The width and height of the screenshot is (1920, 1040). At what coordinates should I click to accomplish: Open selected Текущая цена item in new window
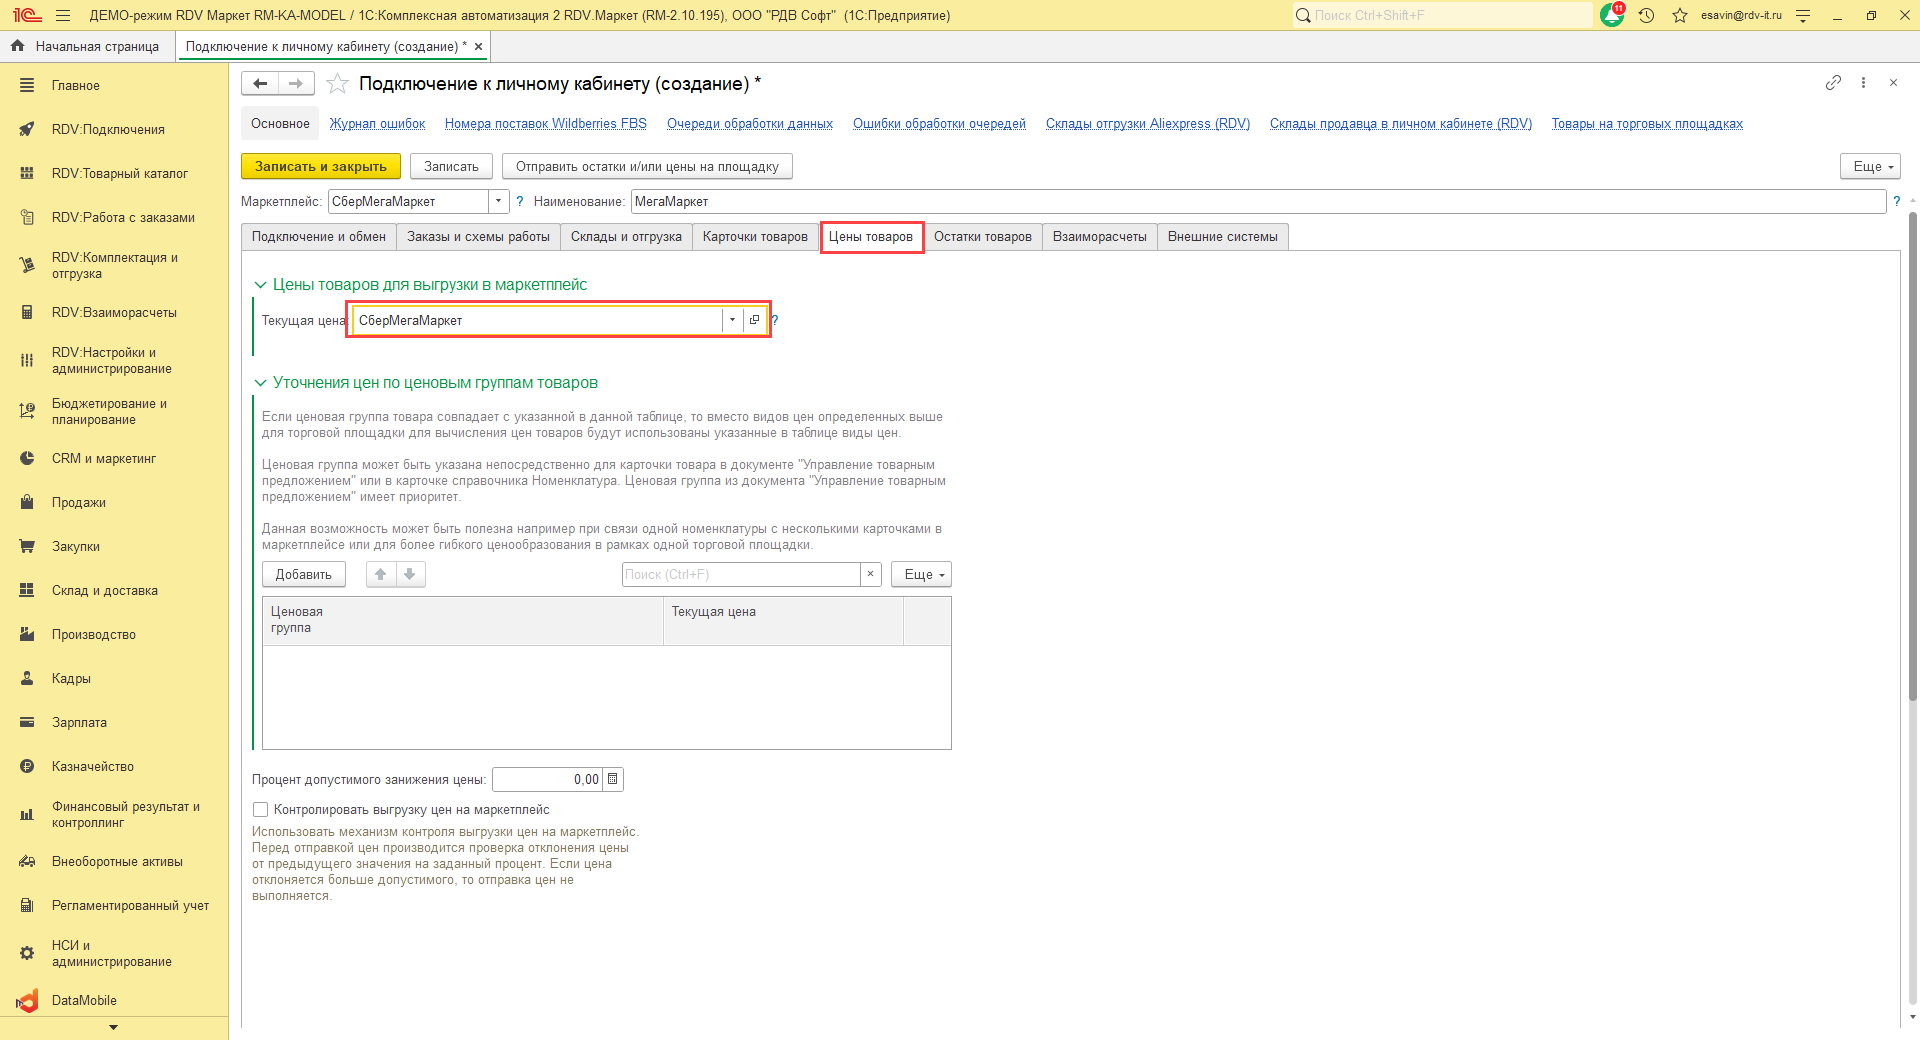point(754,320)
